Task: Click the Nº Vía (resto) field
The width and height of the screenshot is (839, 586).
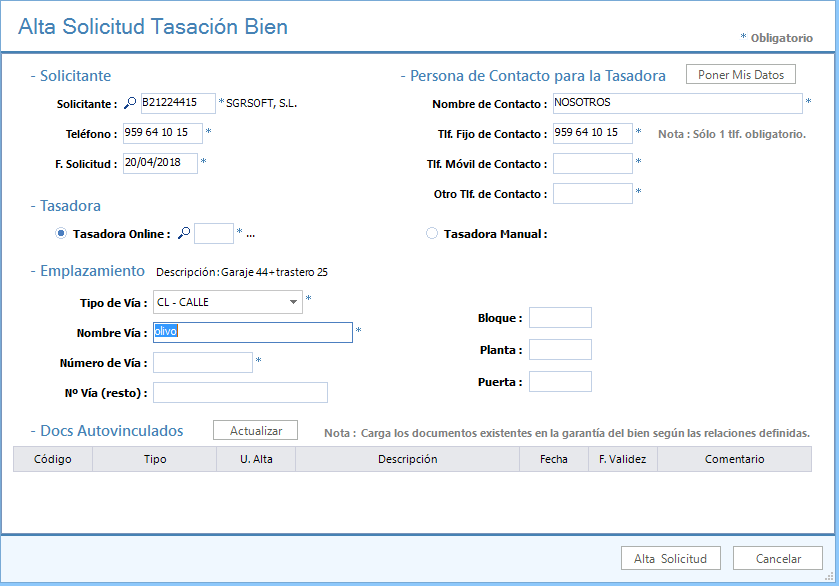Action: point(240,392)
